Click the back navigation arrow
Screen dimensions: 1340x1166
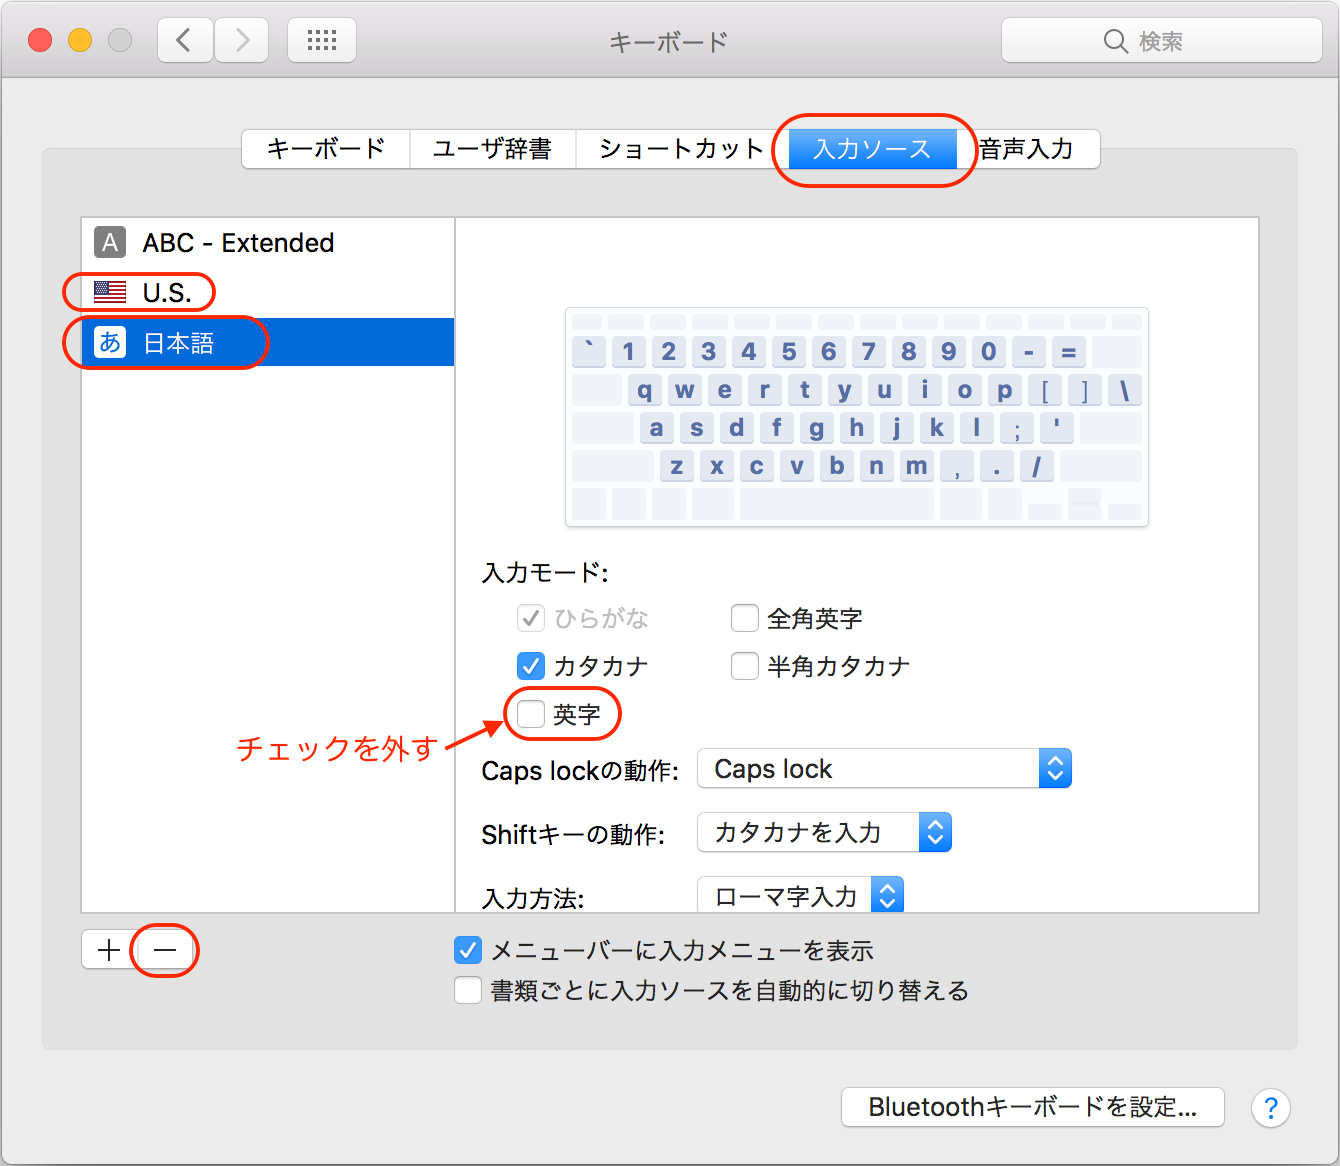click(x=185, y=41)
